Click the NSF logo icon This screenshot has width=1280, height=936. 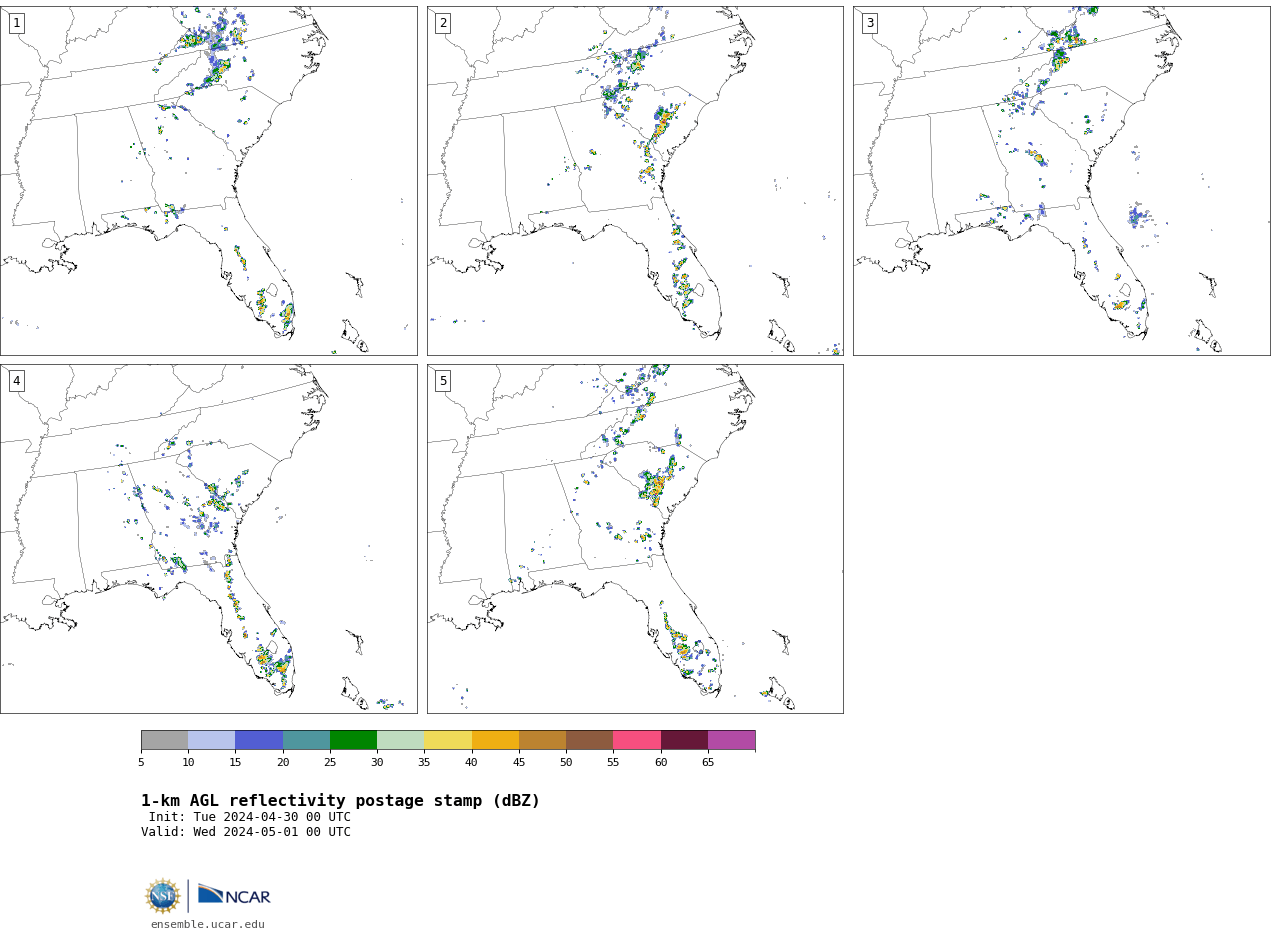click(163, 896)
